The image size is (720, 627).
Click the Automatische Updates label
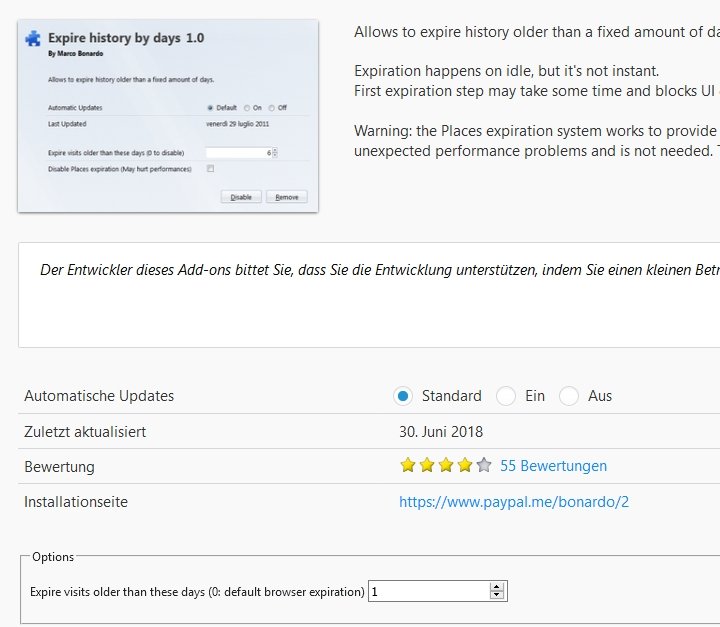99,396
